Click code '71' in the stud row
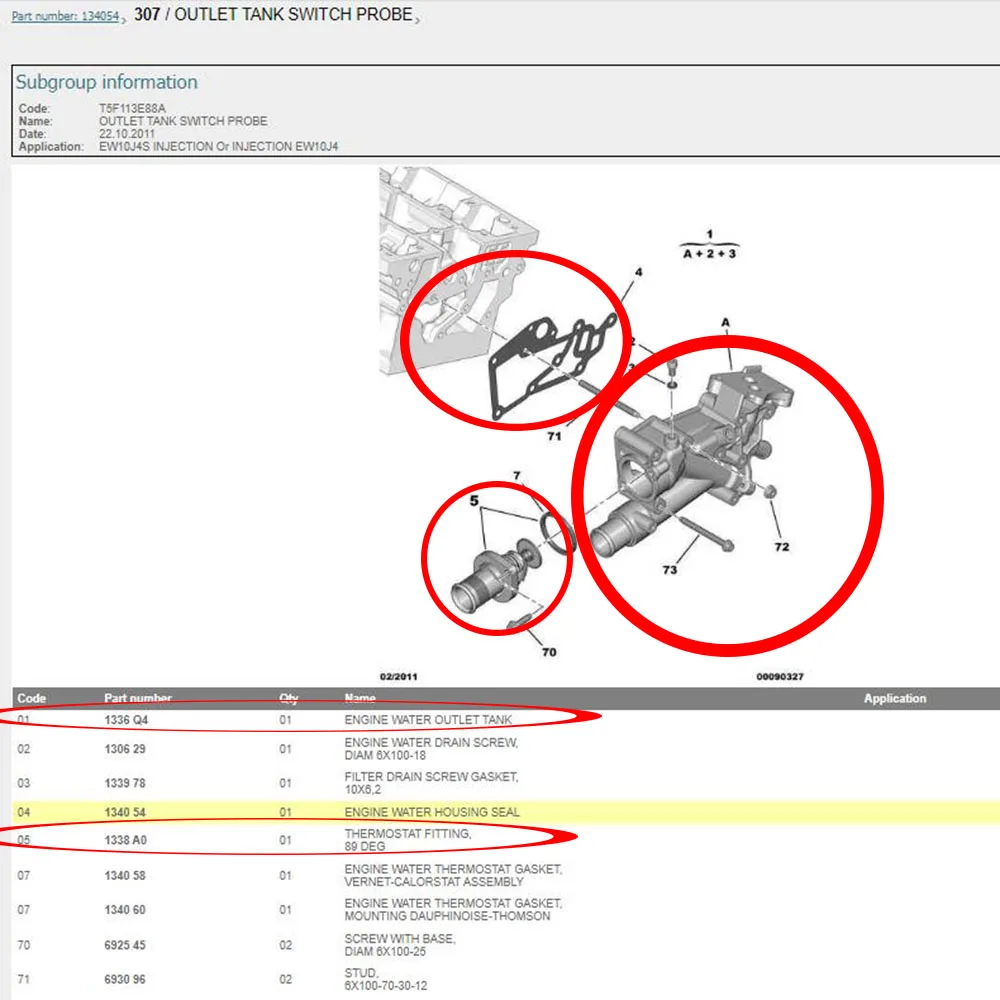The width and height of the screenshot is (1000, 1000). (24, 980)
